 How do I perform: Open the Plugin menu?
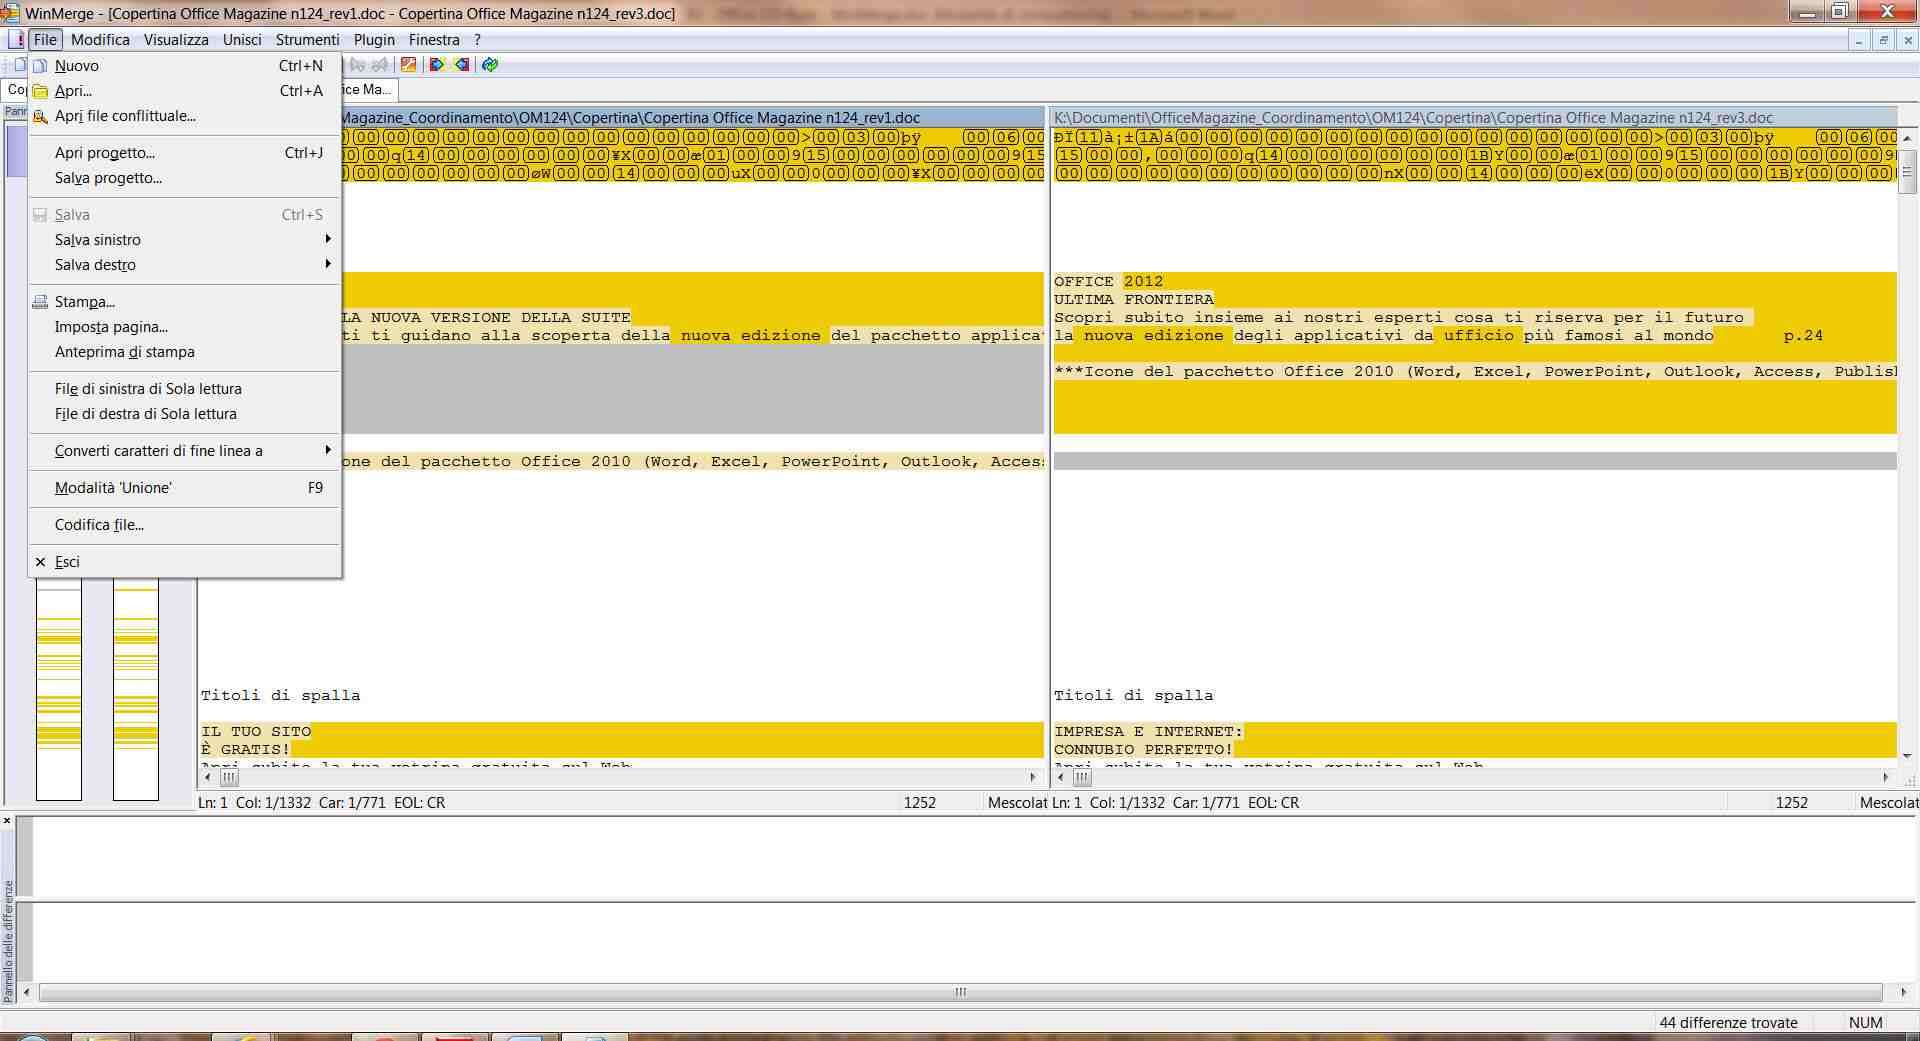click(374, 40)
